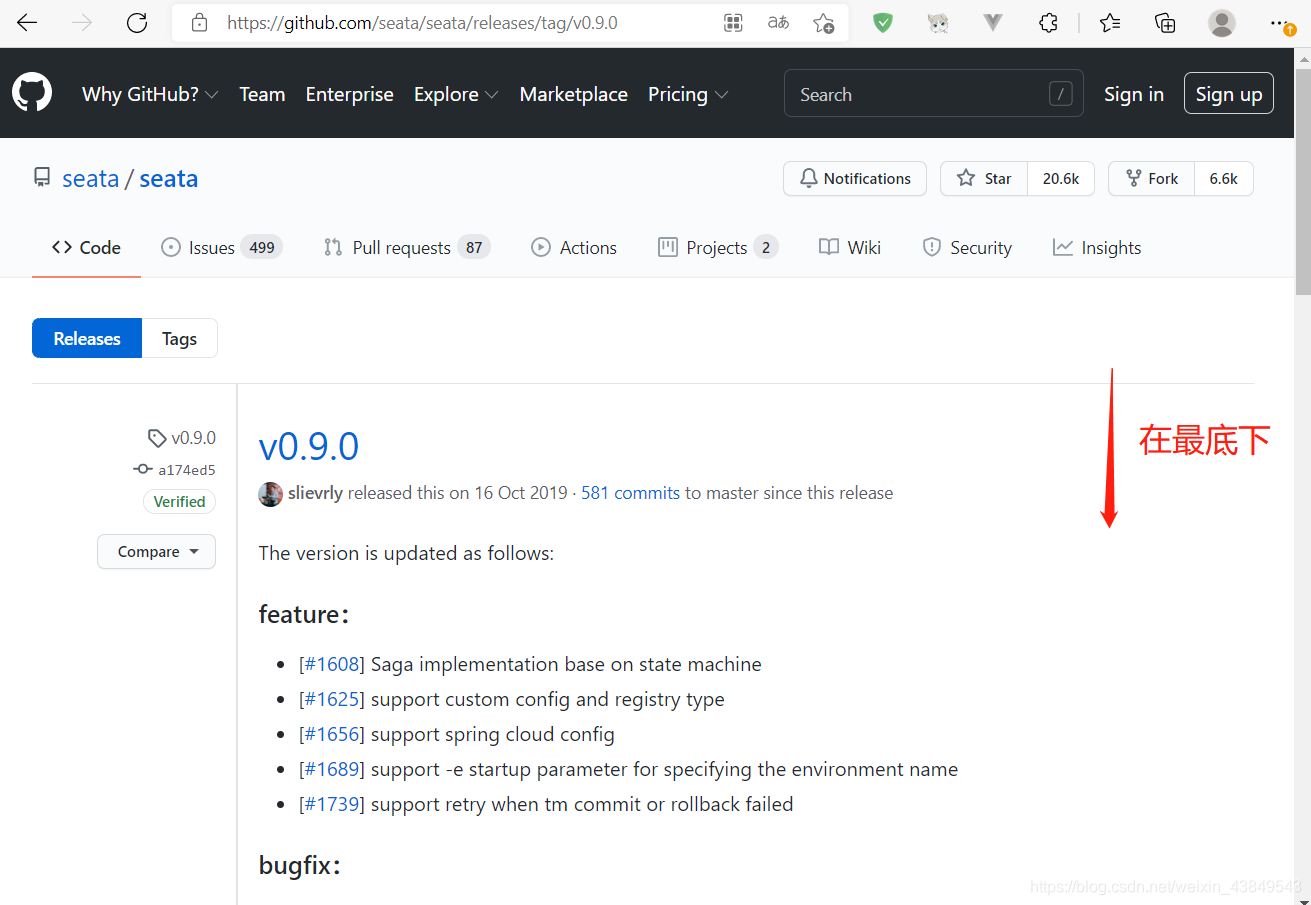Click the translate page icon
The height and width of the screenshot is (905, 1311).
(778, 23)
